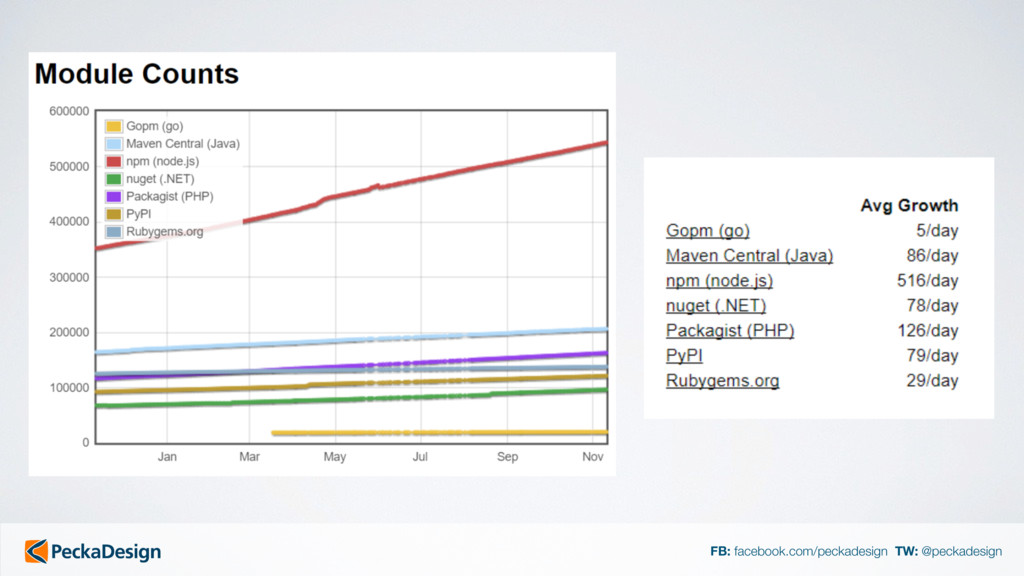Click the 516/day growth value
This screenshot has width=1024, height=576.
(x=927, y=281)
